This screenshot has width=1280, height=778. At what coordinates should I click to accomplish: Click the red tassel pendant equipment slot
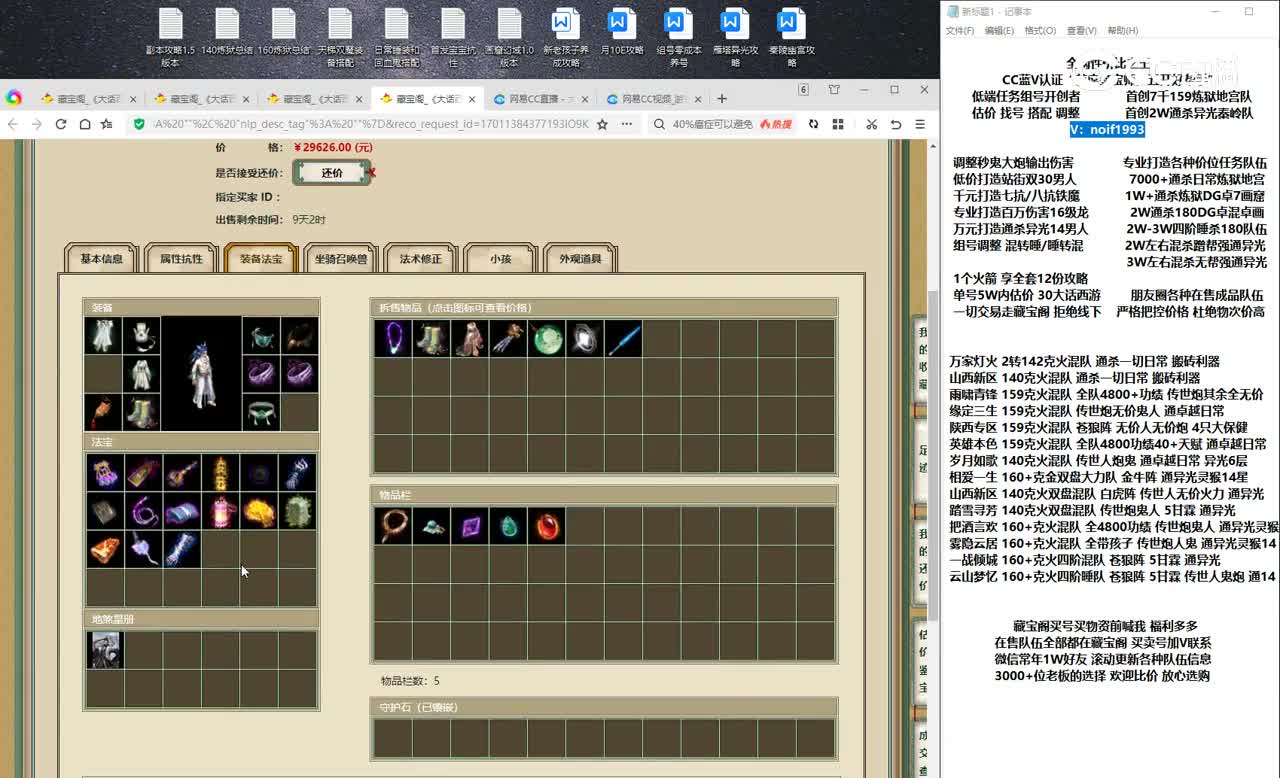[x=103, y=411]
